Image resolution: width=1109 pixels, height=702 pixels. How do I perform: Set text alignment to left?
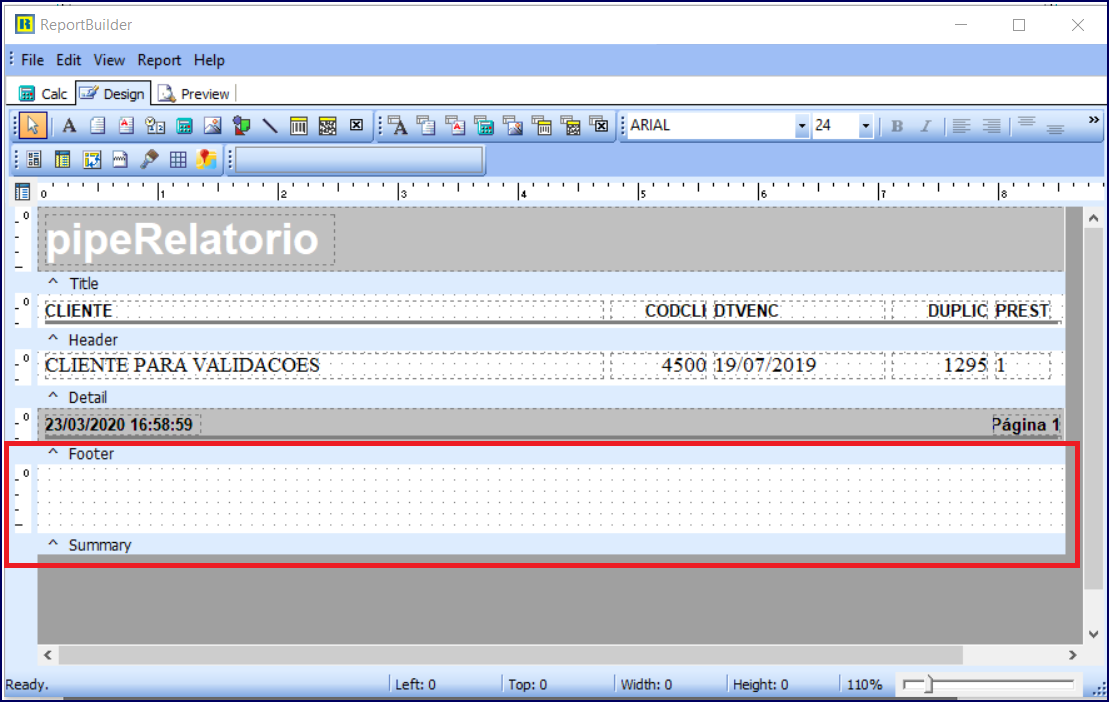(960, 126)
